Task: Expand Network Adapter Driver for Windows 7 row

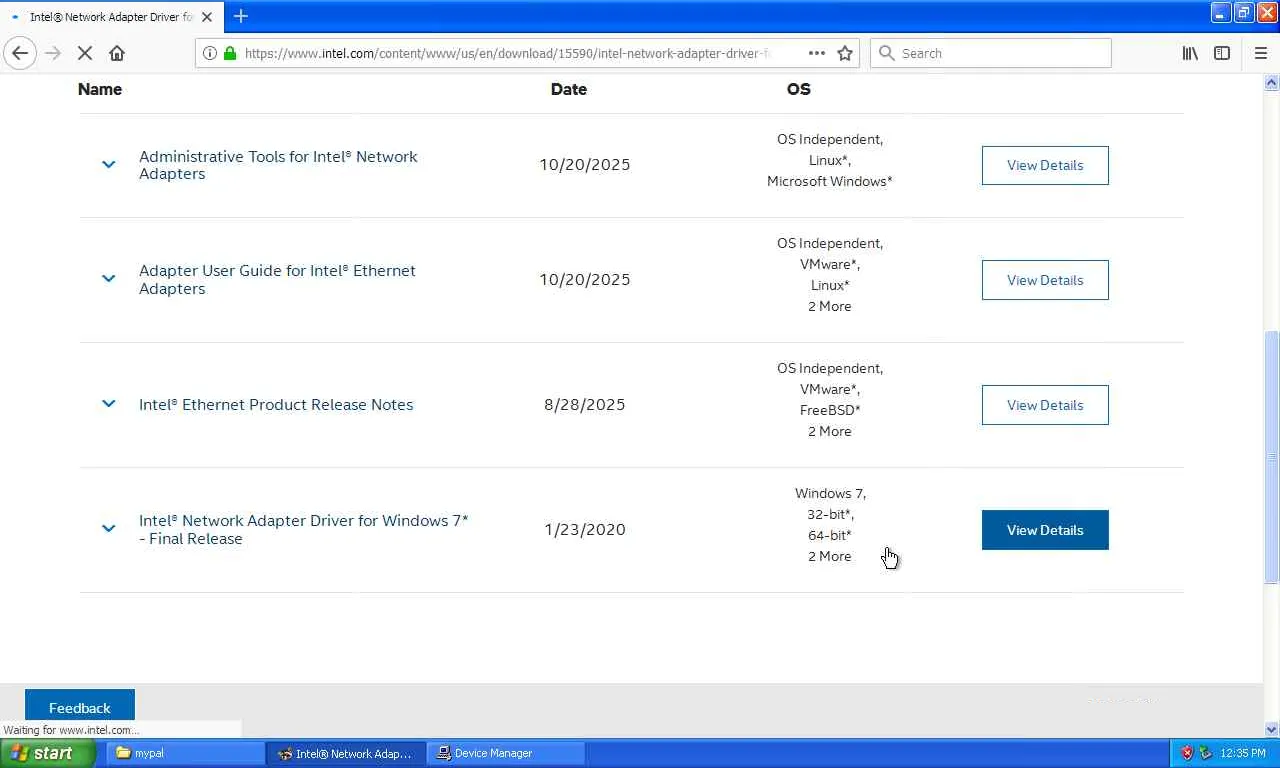Action: 108,528
